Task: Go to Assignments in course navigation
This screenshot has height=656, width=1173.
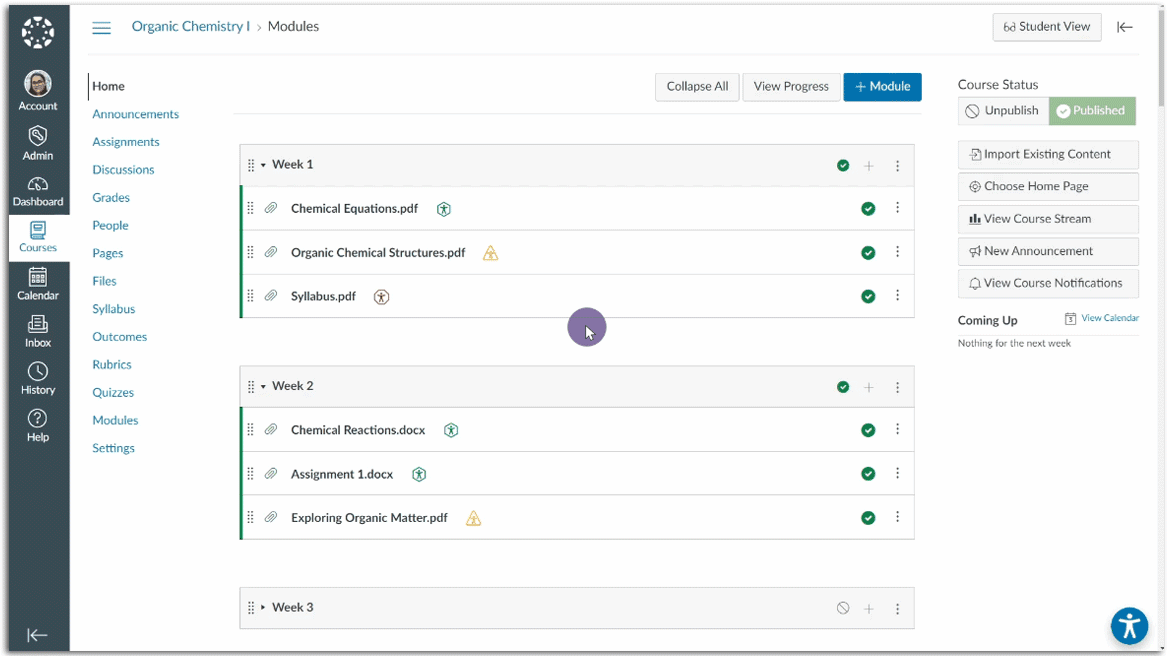Action: point(126,142)
